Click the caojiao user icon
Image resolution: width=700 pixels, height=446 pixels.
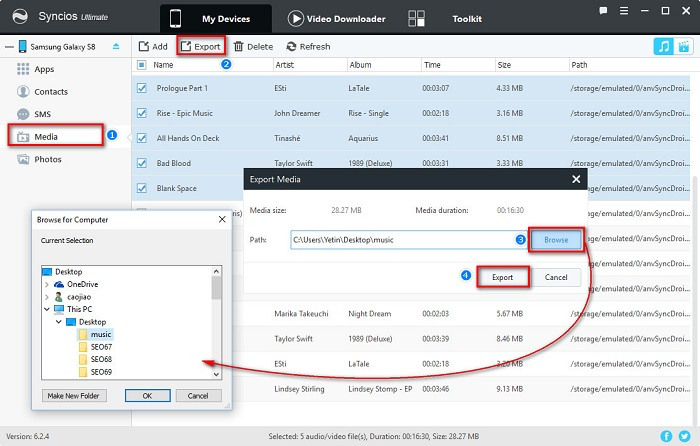pyautogui.click(x=58, y=297)
